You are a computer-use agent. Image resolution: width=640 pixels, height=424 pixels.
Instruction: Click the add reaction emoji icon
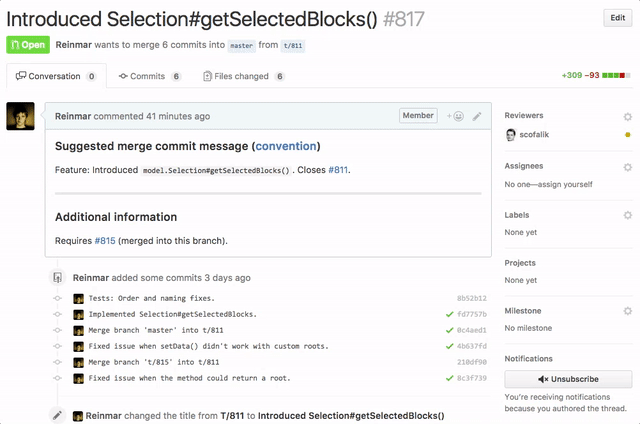coord(456,116)
